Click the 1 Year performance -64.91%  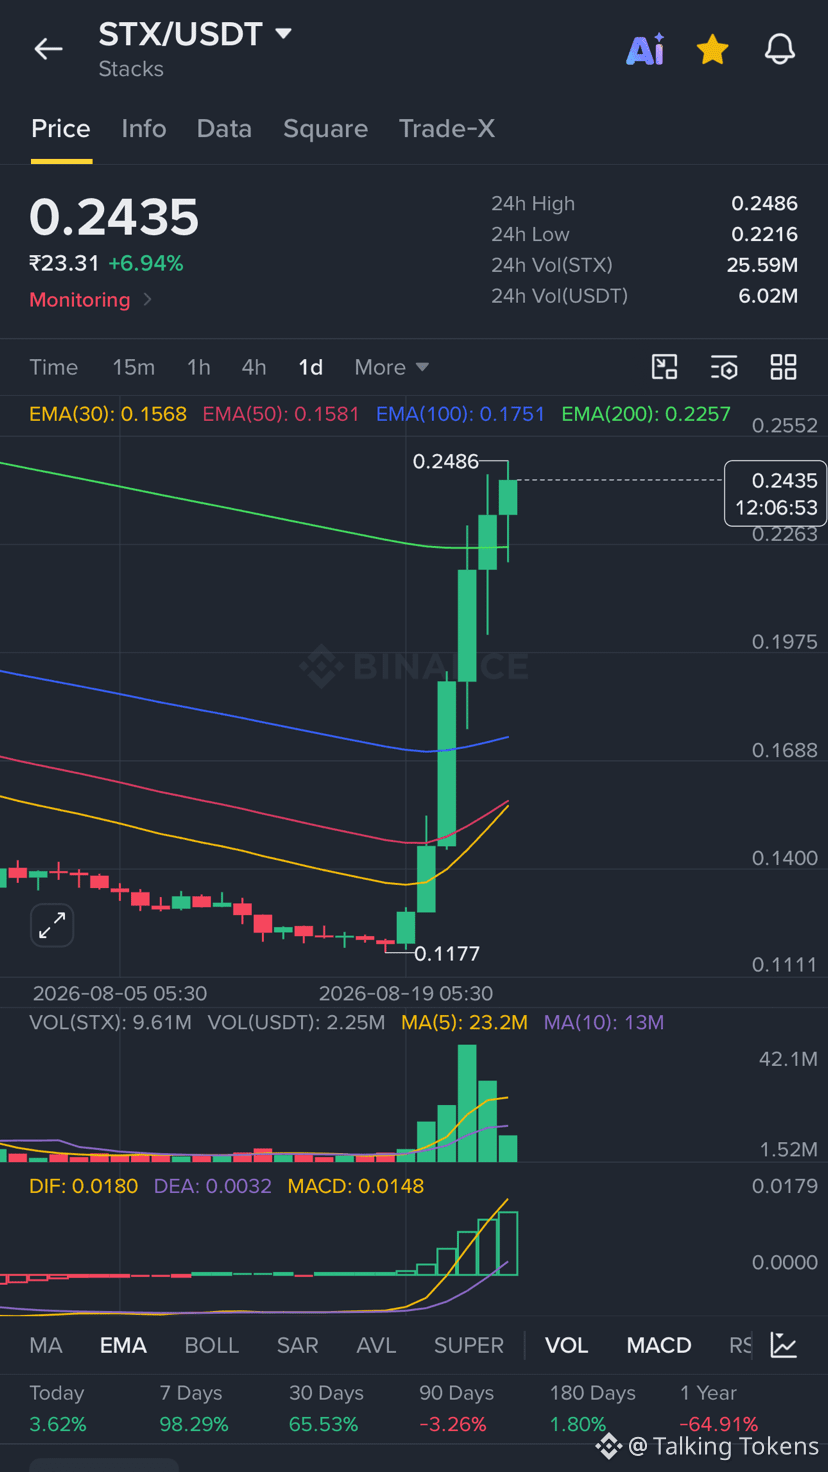[718, 1424]
